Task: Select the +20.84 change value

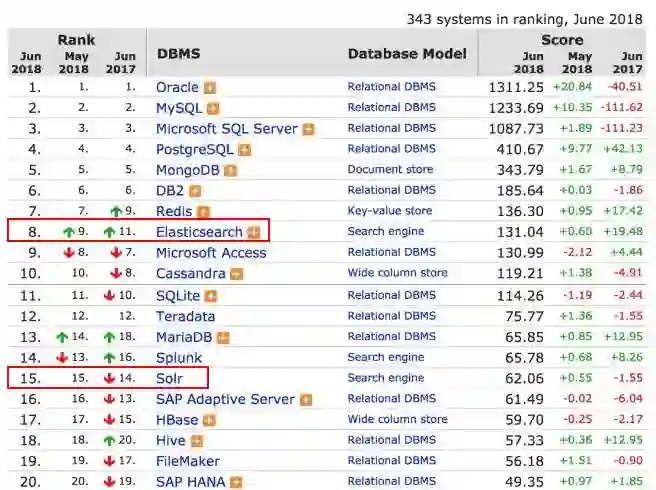Action: coord(572,87)
